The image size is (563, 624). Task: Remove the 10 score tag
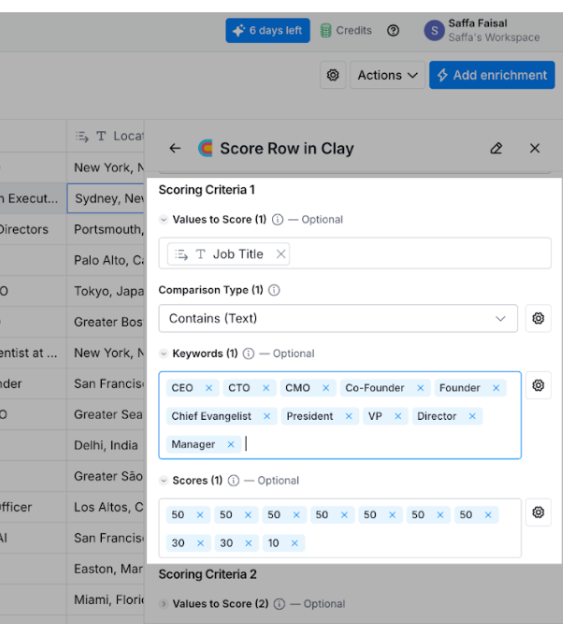[x=295, y=543]
